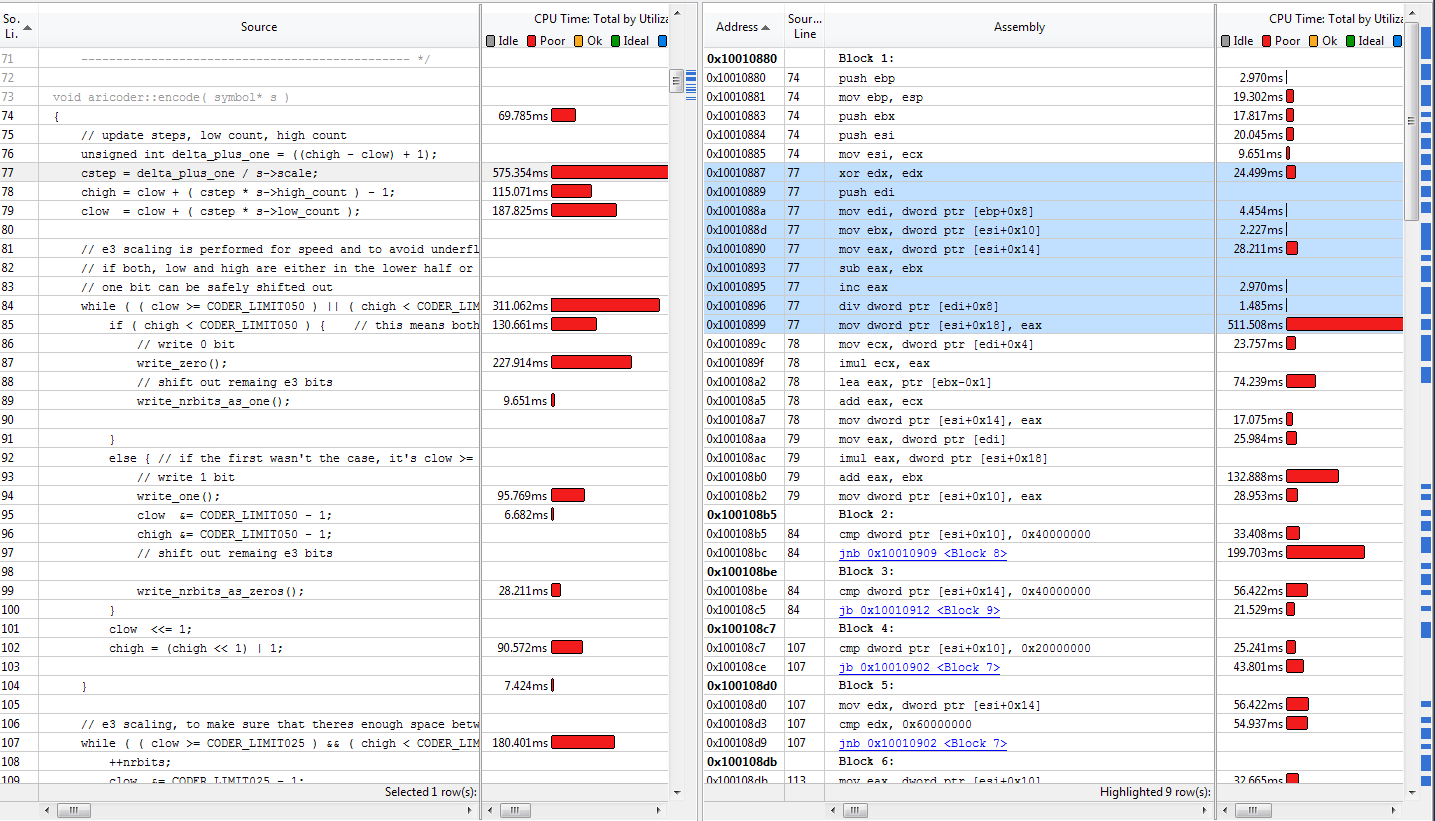Image resolution: width=1435 pixels, height=821 pixels.
Task: Click the blue hotspot marker strip beside source pane
Action: coord(691,84)
